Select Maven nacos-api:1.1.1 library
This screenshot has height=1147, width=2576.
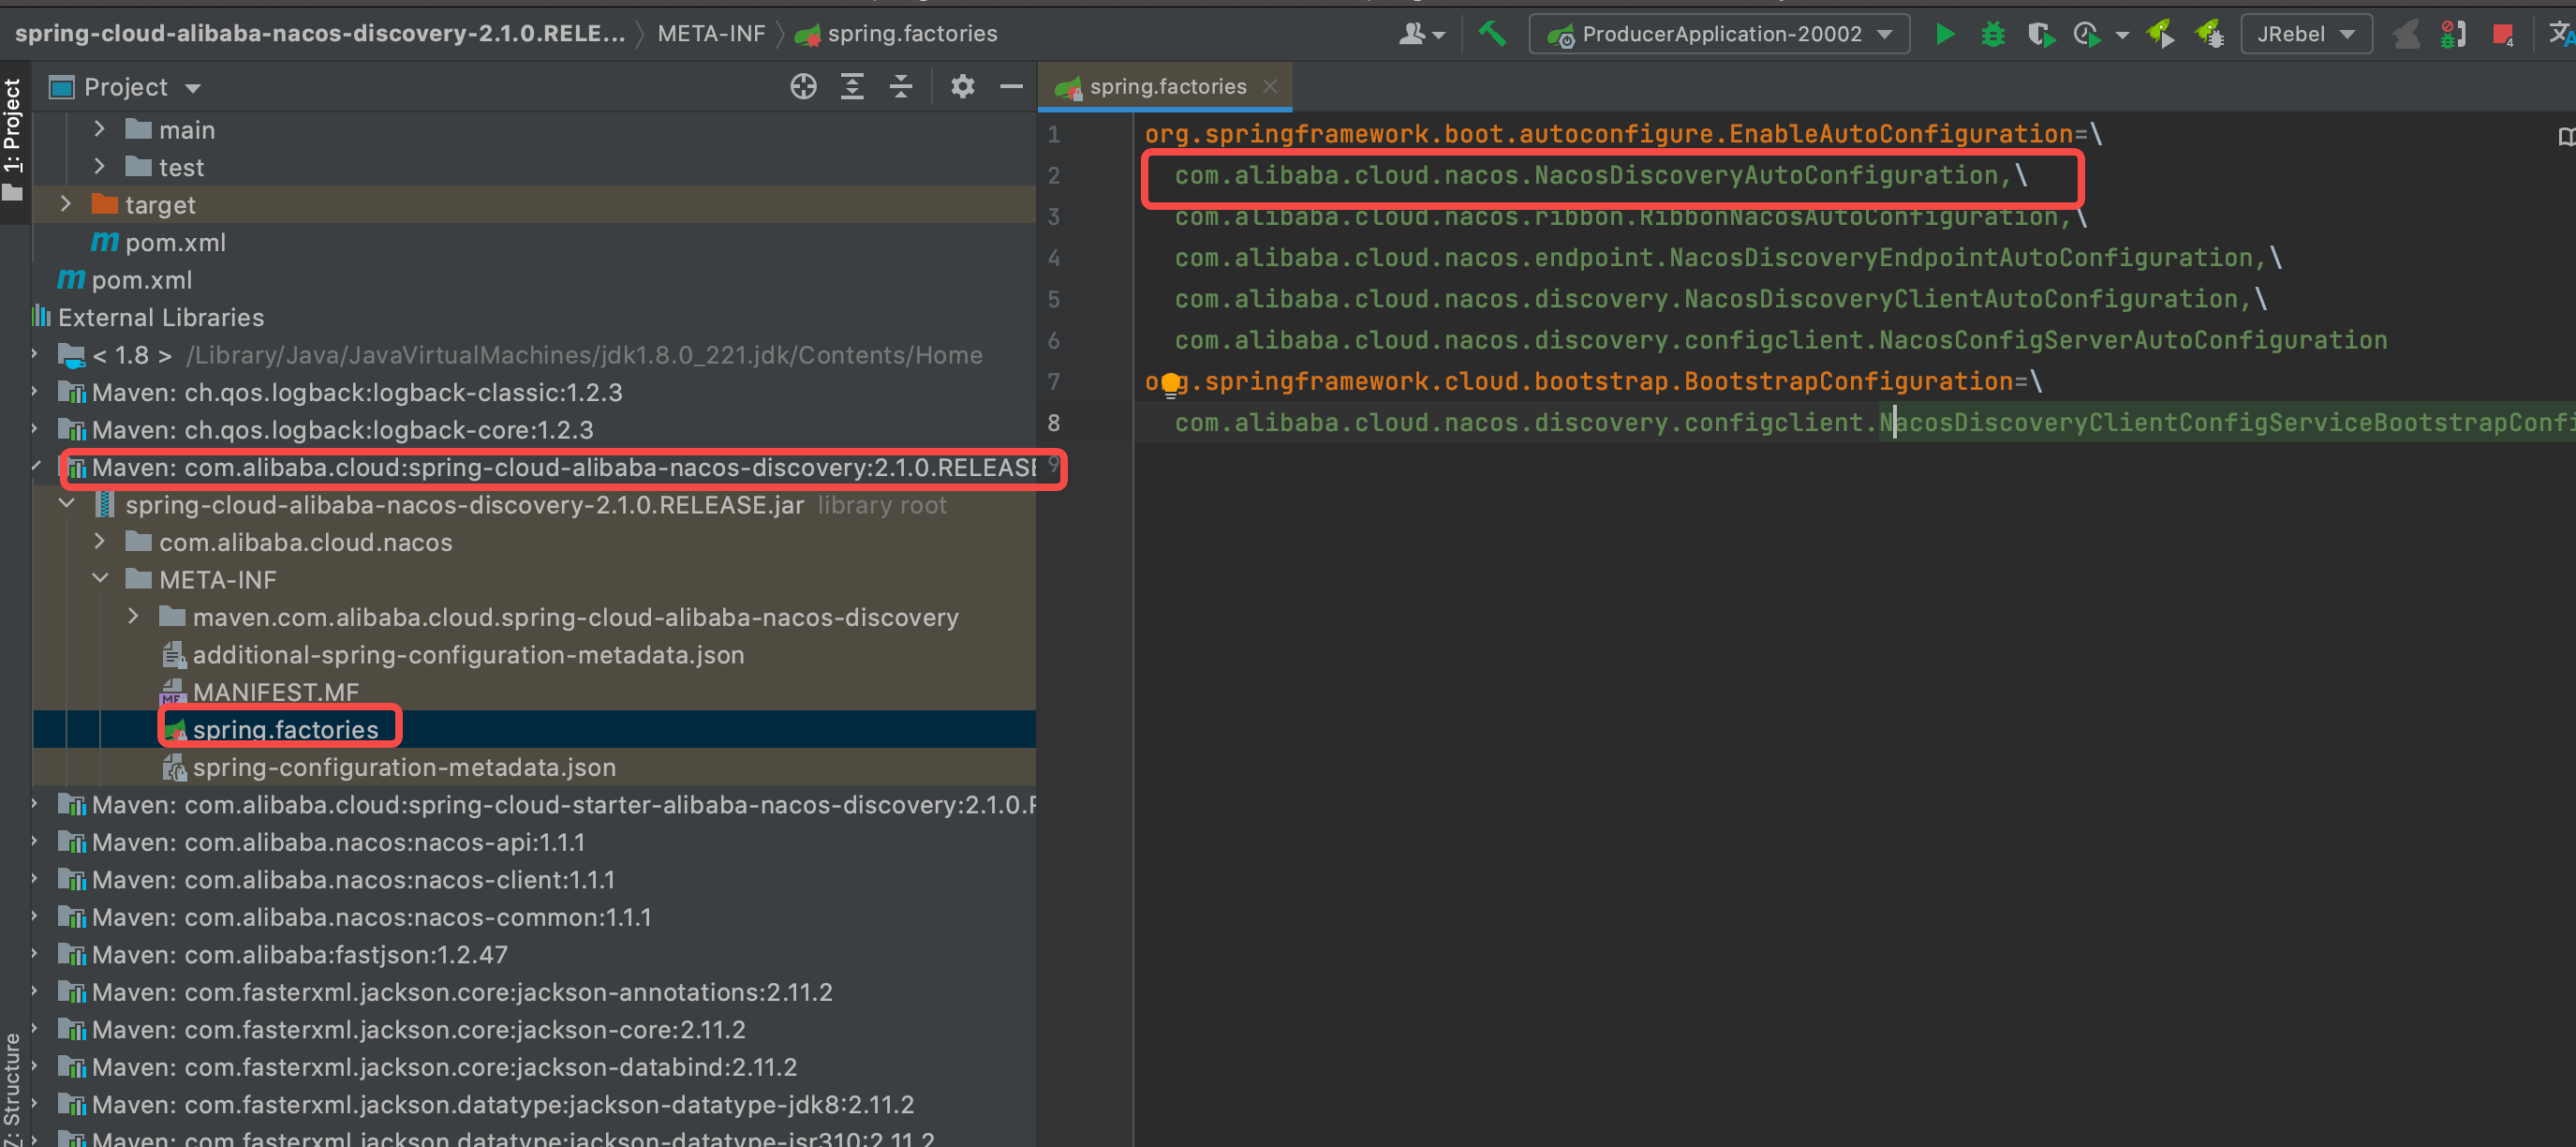[322, 842]
